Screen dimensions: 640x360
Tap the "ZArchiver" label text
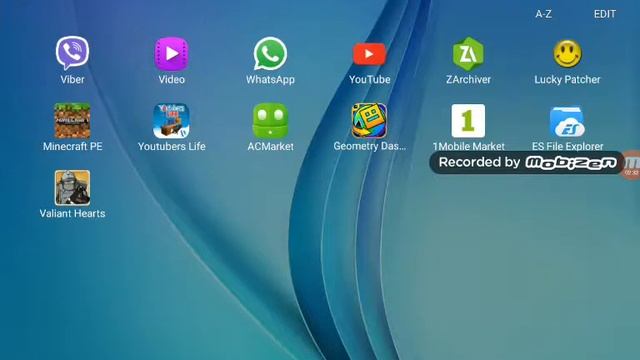468,79
